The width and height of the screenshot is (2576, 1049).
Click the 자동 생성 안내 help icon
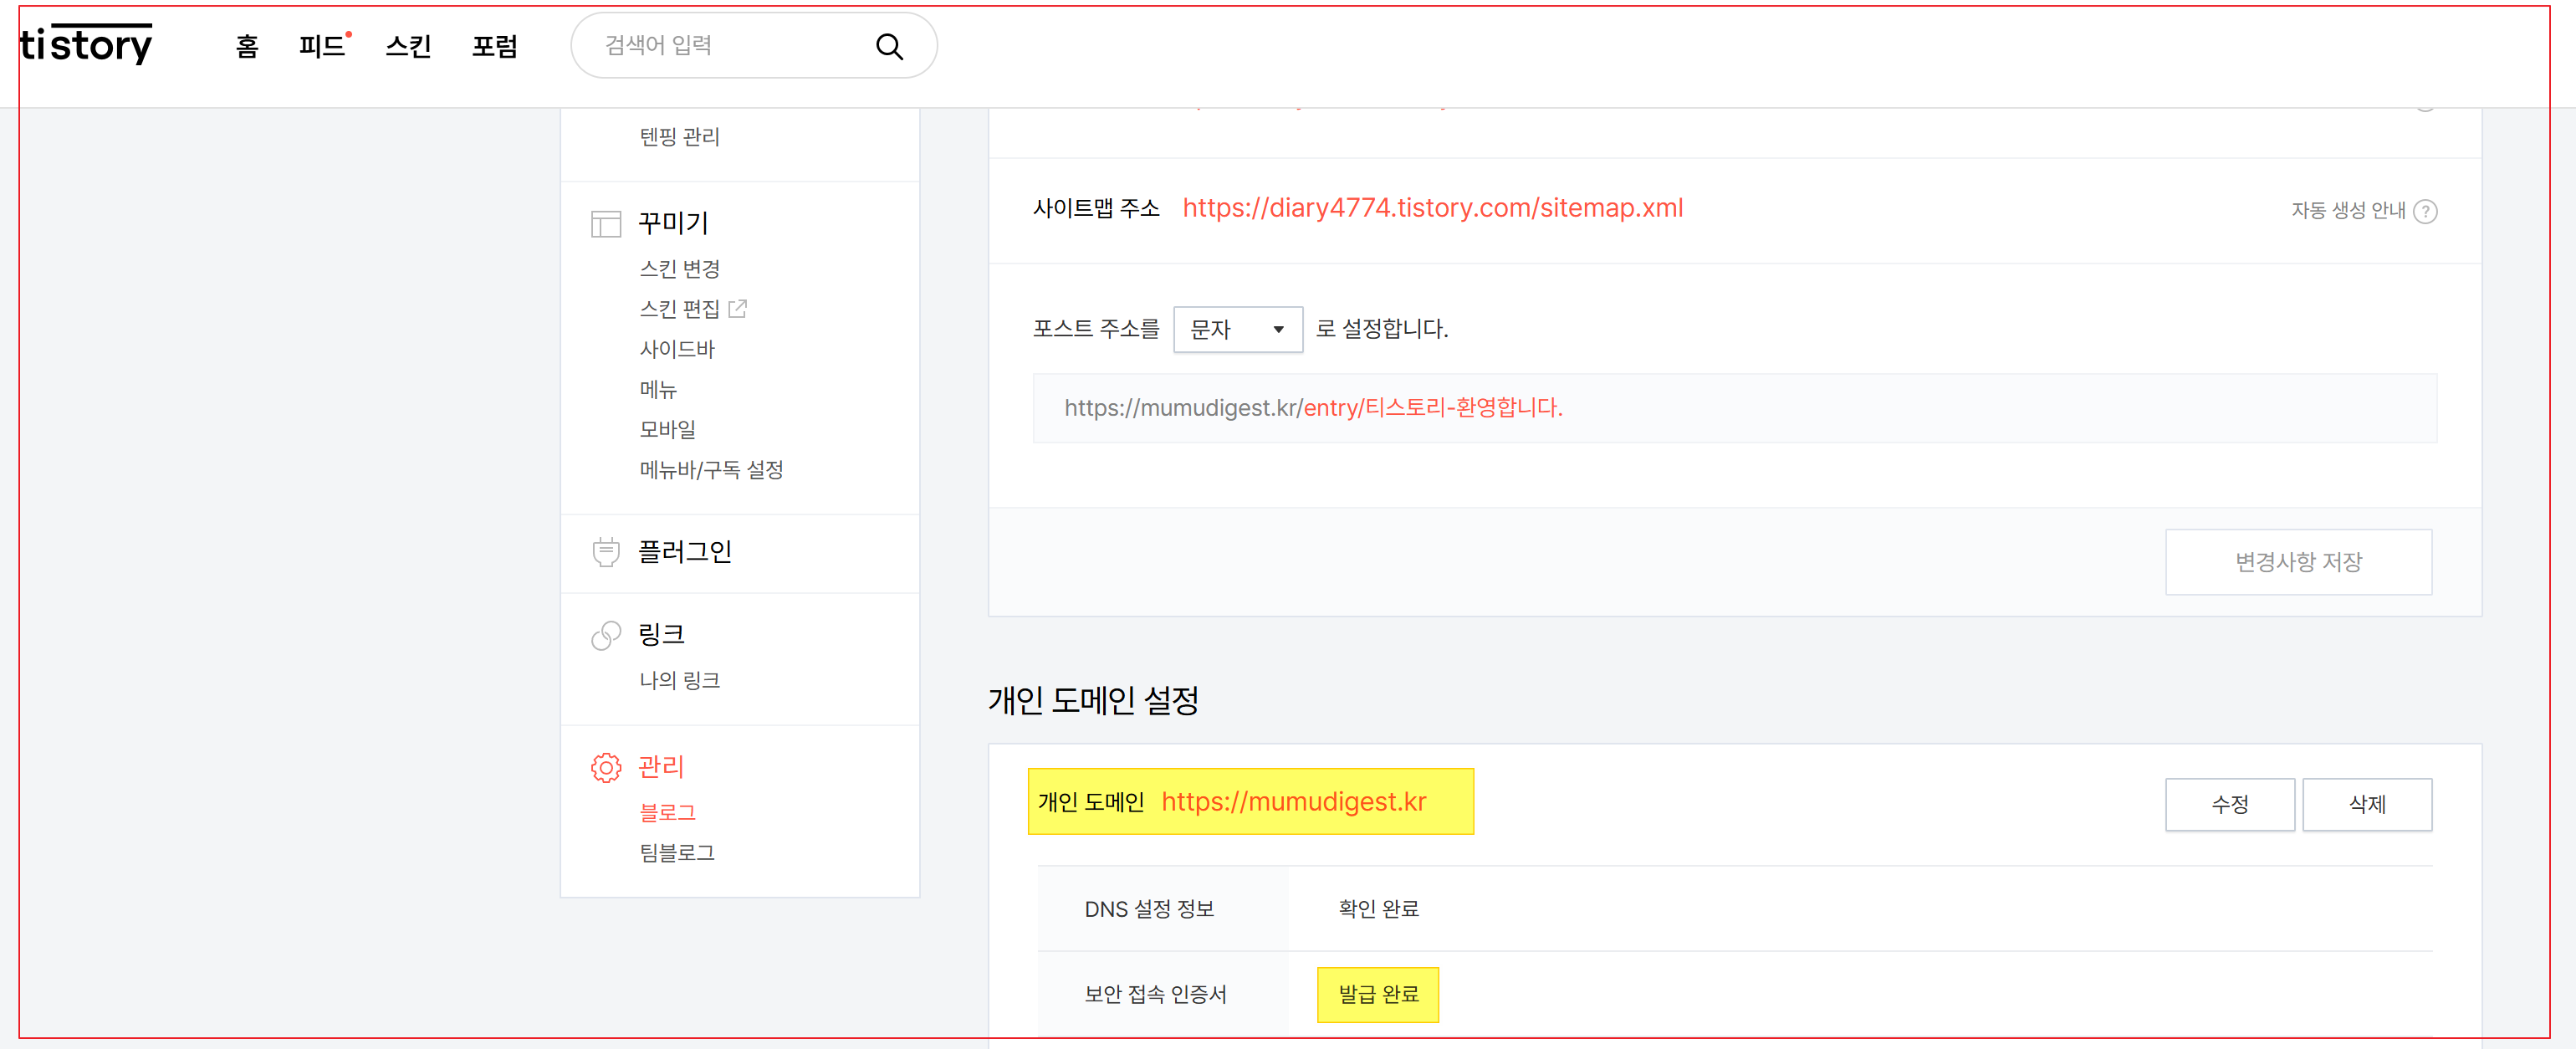point(2425,211)
